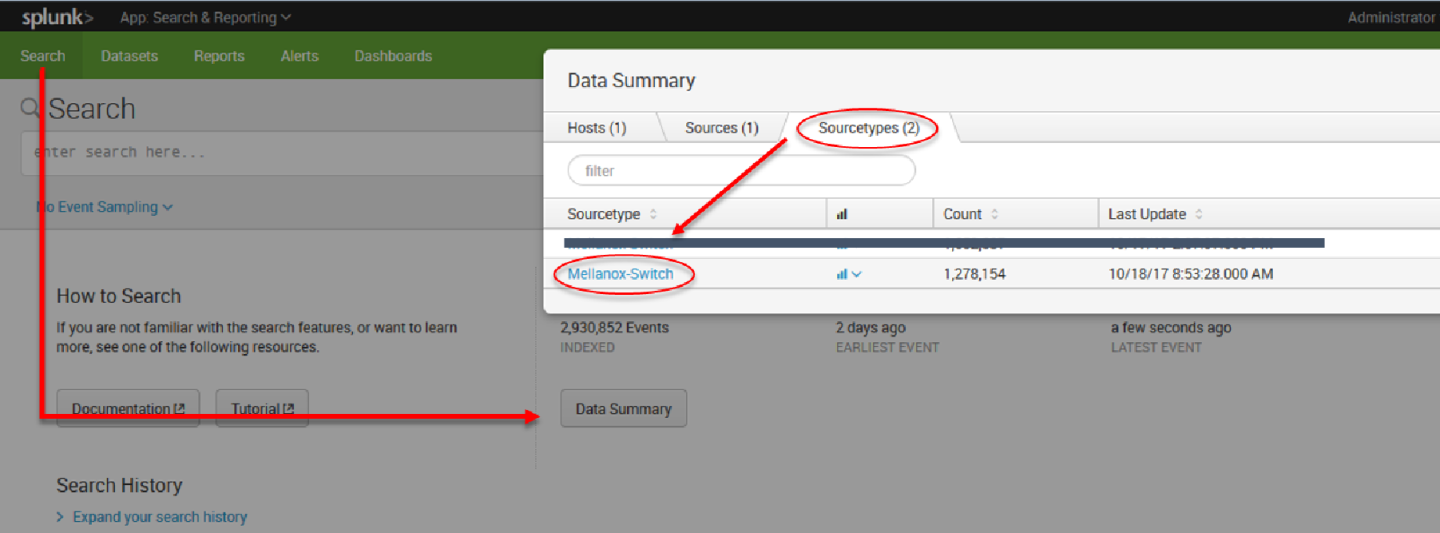This screenshot has width=1440, height=533.
Task: Go to the Datasets tab
Action: coord(129,56)
